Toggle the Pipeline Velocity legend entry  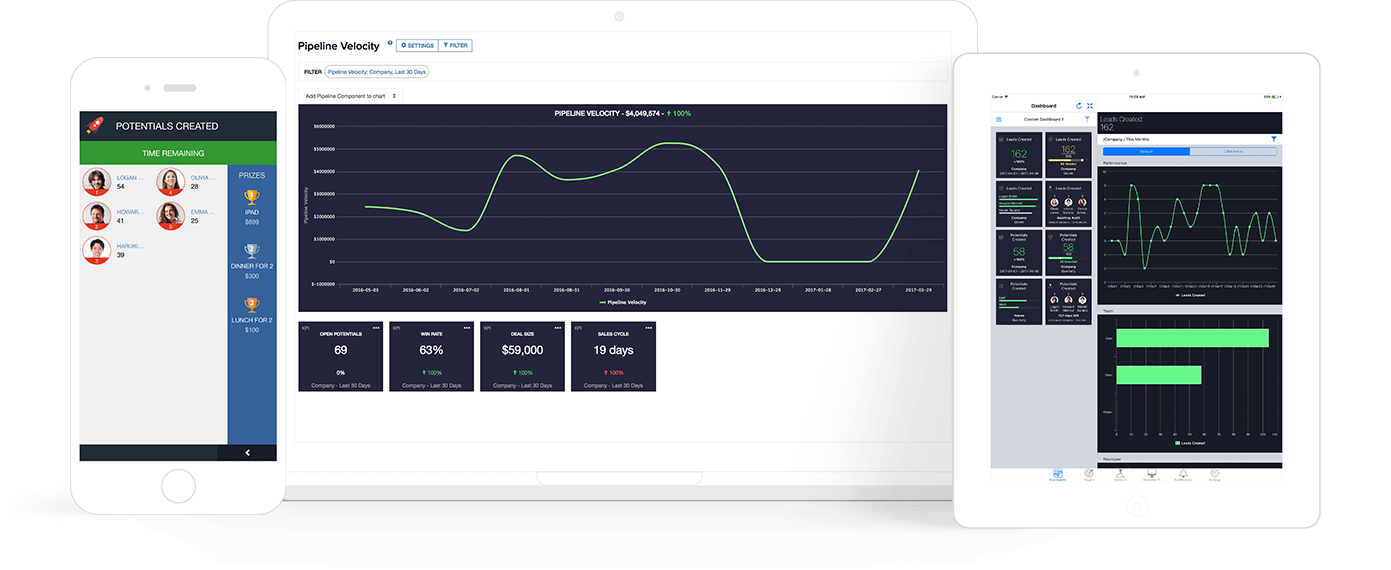tap(623, 302)
